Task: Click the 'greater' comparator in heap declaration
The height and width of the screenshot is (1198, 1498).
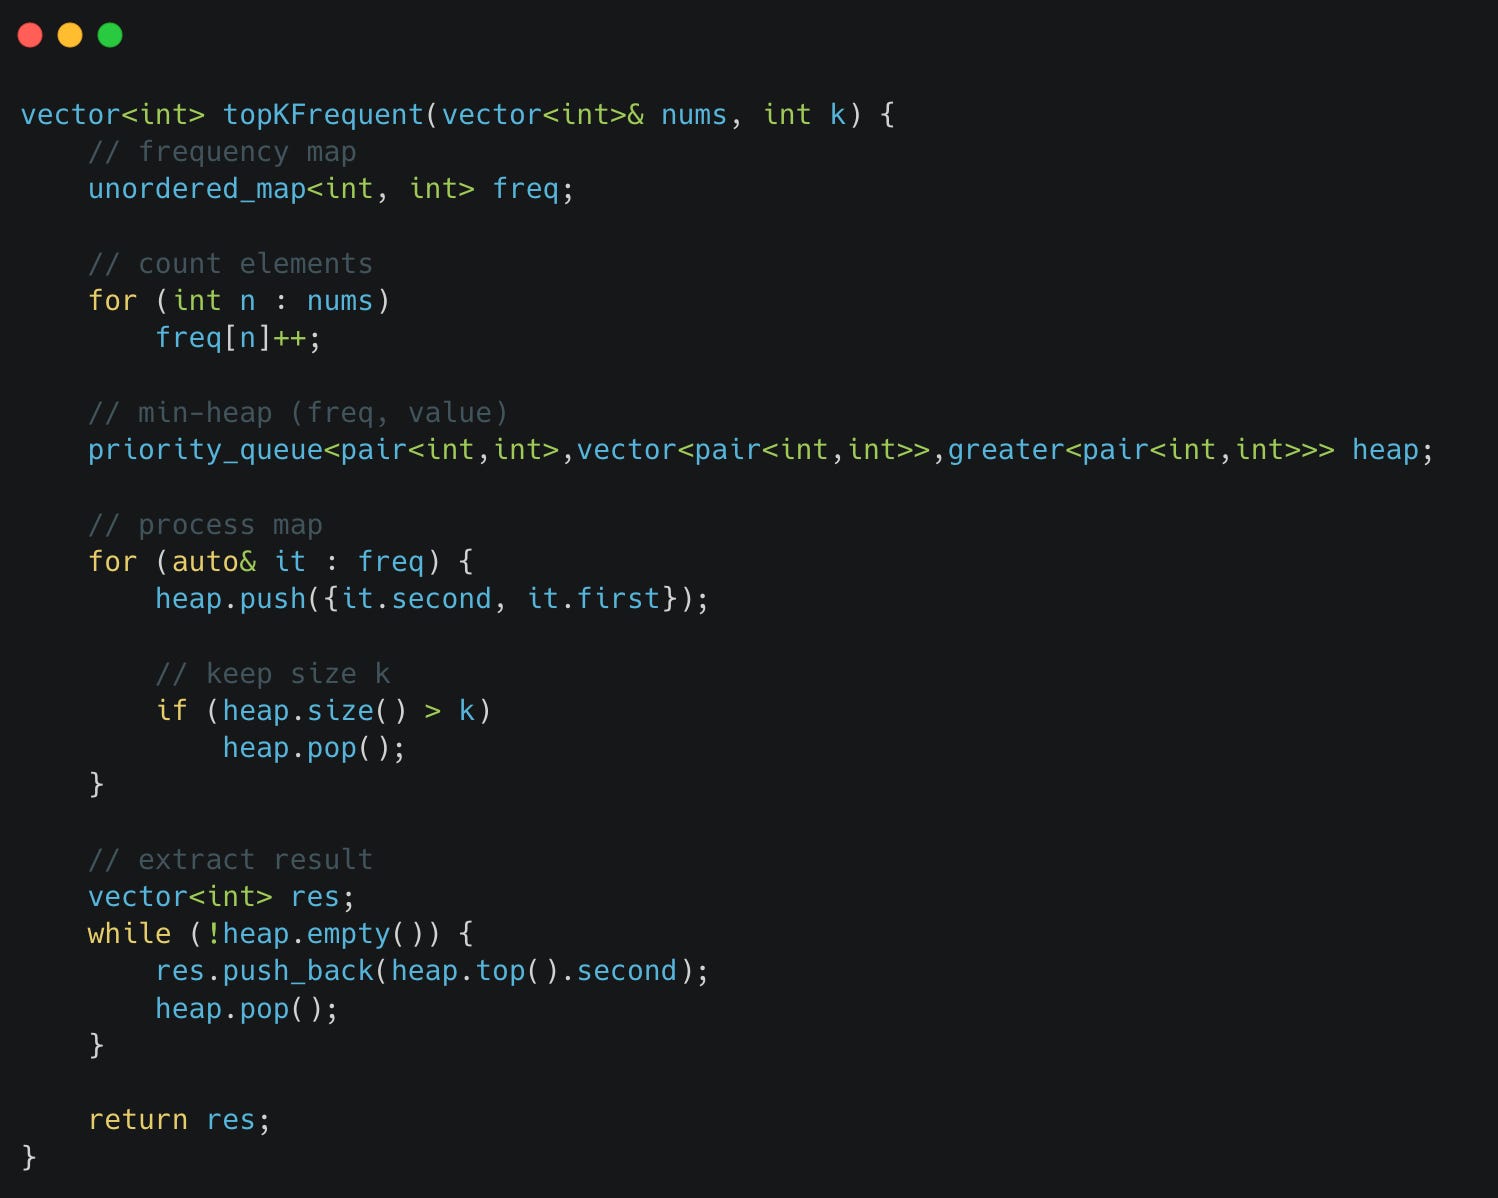Action: [x=1006, y=450]
